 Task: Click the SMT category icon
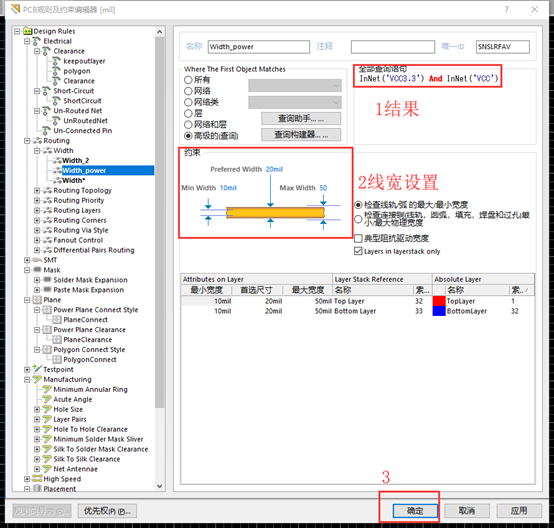click(37, 260)
